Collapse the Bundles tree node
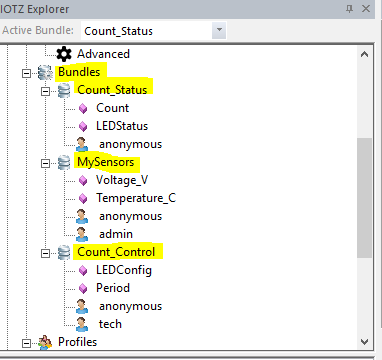Image resolution: width=382 pixels, height=360 pixels. 26,73
